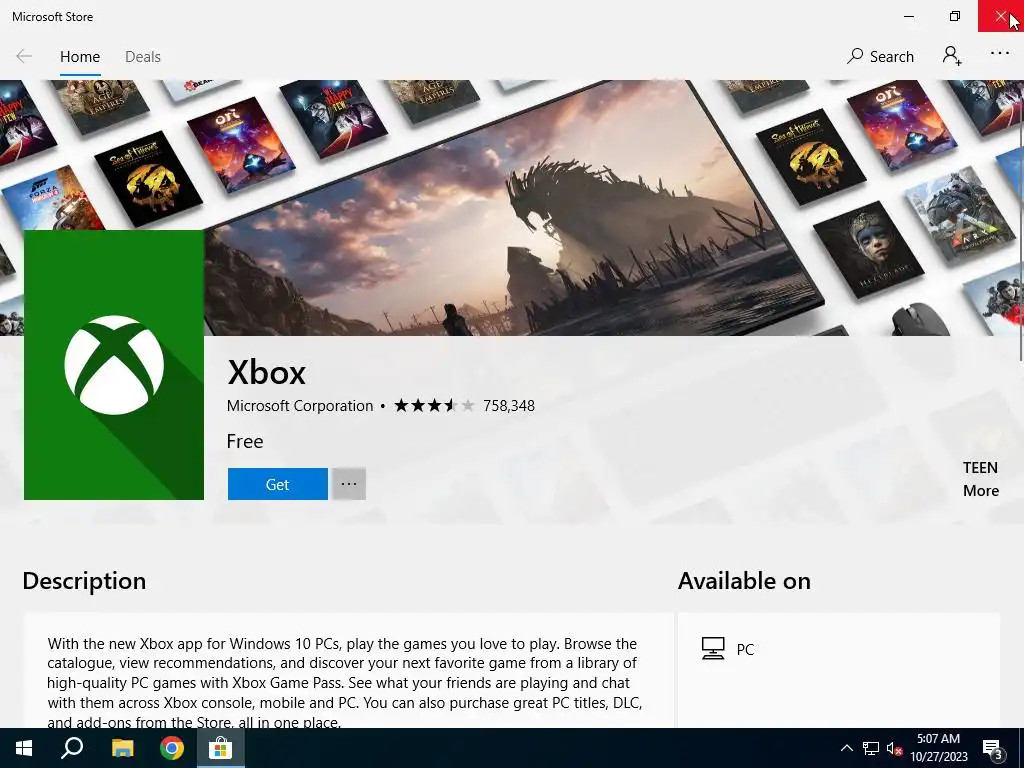Open the notification action center
1024x768 pixels.
click(993, 748)
